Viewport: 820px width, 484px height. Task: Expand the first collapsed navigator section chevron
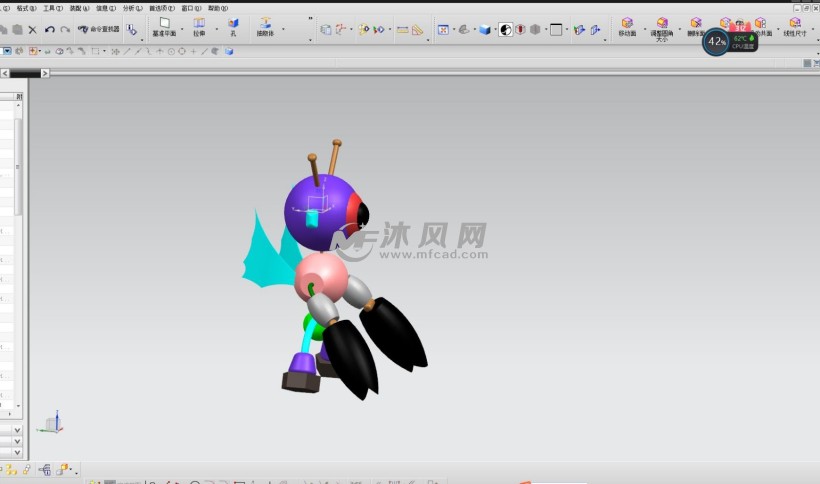coord(17,430)
